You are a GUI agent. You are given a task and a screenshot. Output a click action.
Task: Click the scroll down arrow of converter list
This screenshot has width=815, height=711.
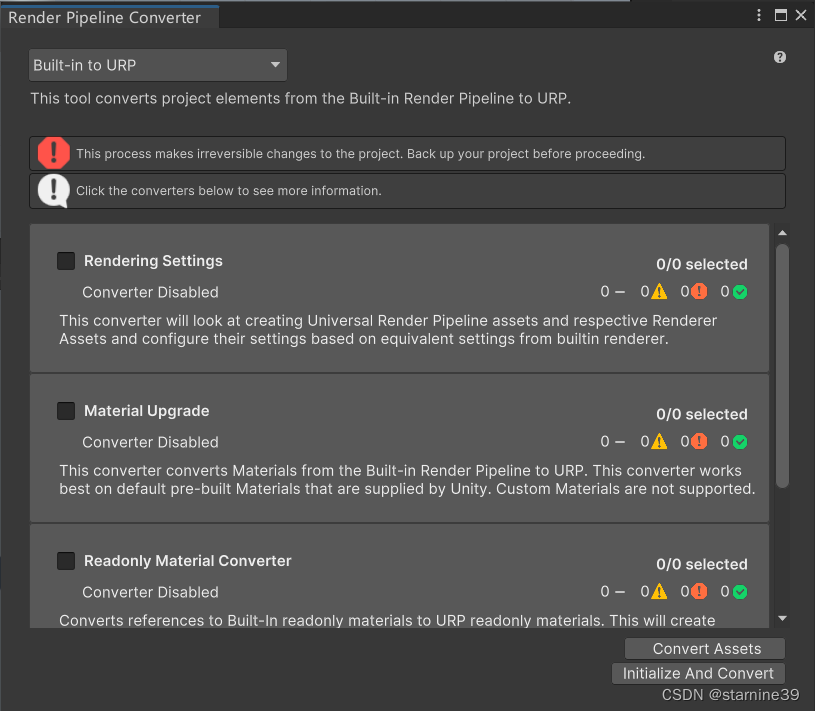pyautogui.click(x=782, y=618)
